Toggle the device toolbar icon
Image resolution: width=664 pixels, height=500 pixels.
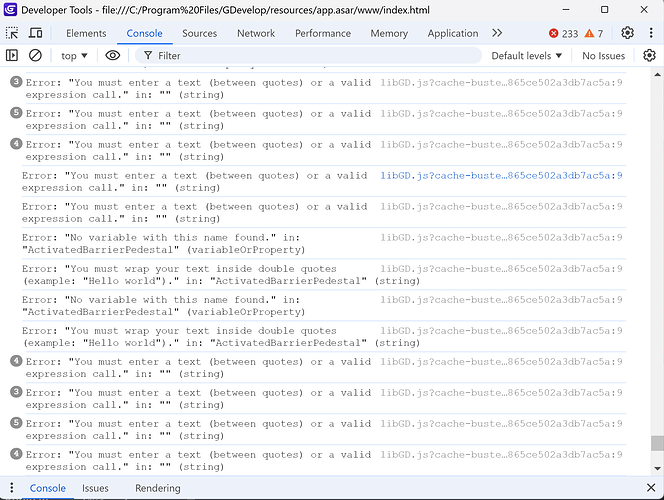click(35, 33)
